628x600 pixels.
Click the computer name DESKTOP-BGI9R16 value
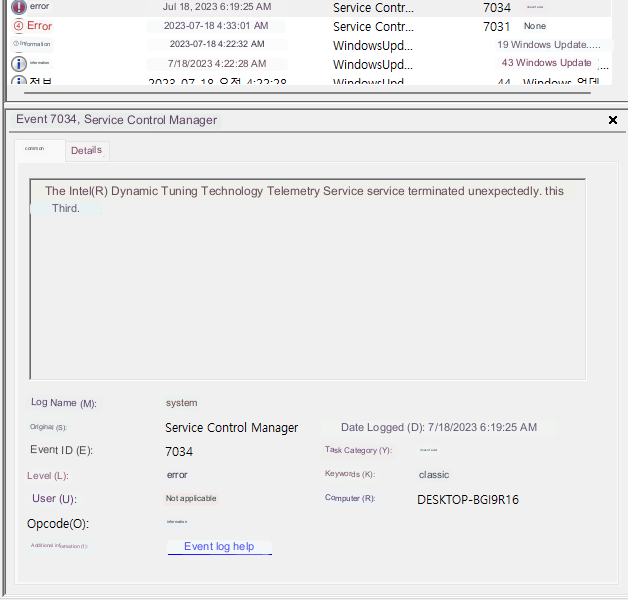point(468,499)
